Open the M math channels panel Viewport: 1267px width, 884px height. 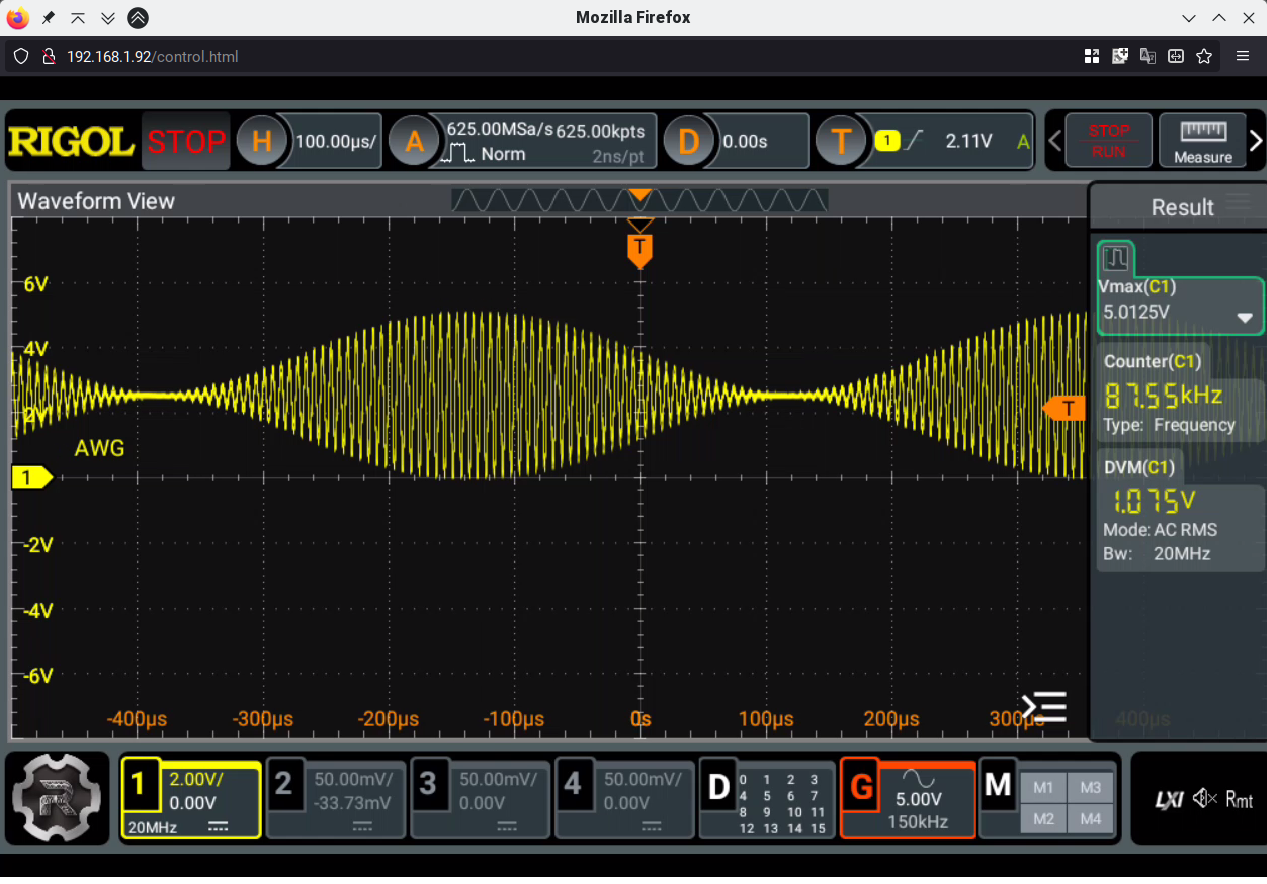997,786
